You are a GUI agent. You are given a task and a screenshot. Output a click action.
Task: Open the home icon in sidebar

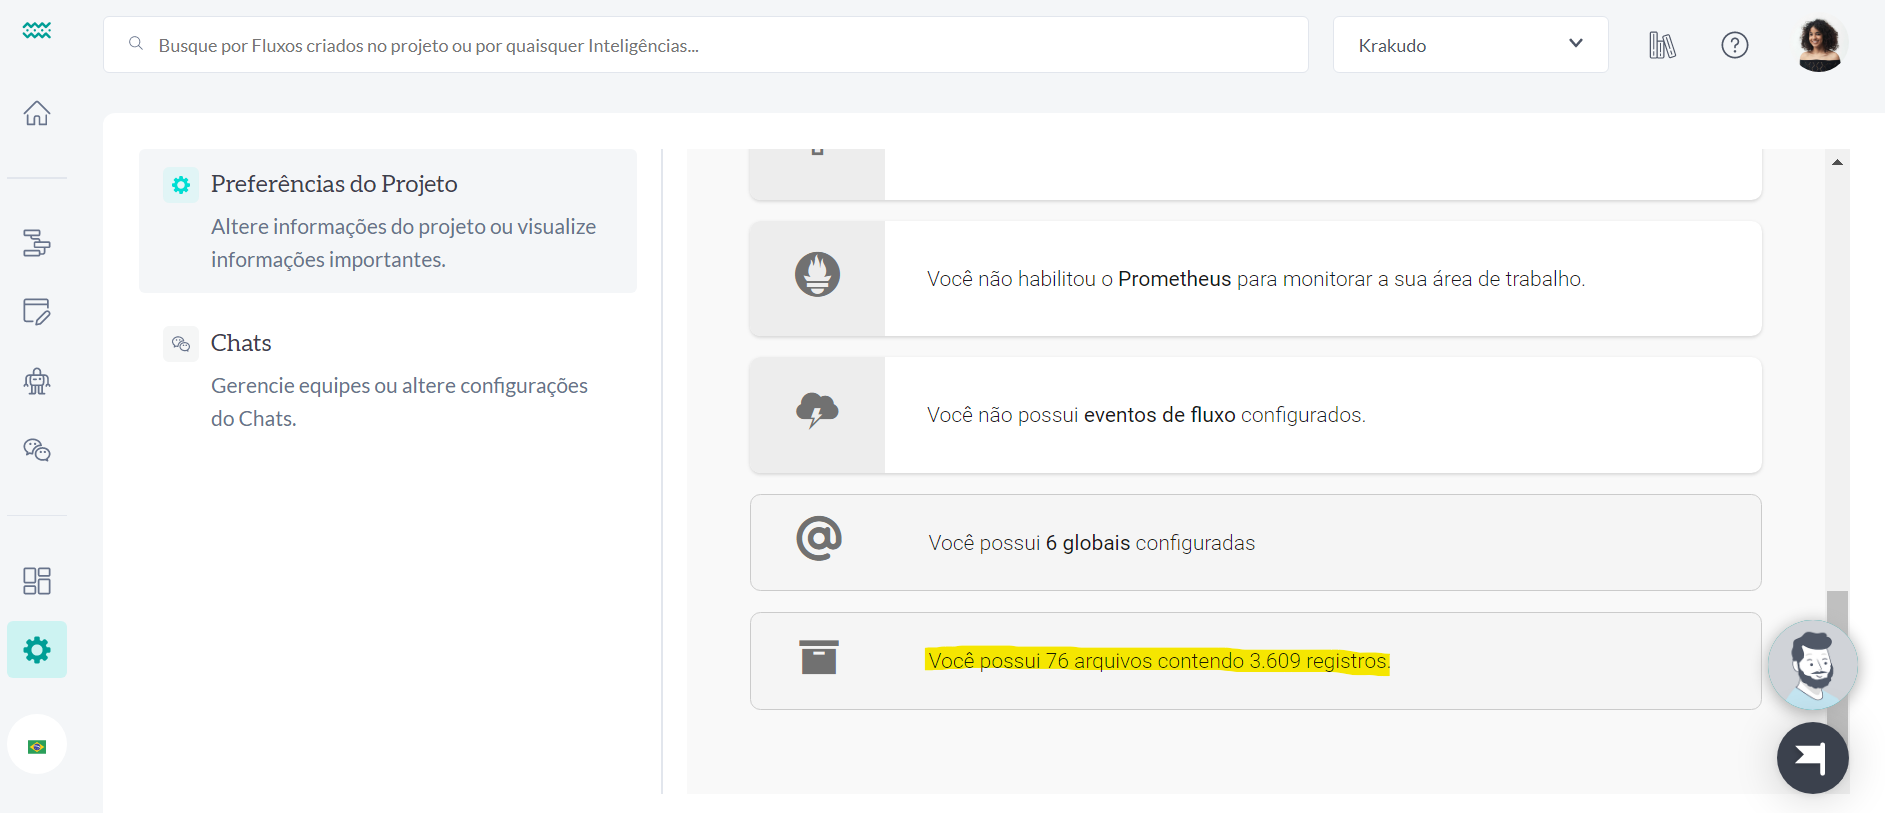pos(37,113)
